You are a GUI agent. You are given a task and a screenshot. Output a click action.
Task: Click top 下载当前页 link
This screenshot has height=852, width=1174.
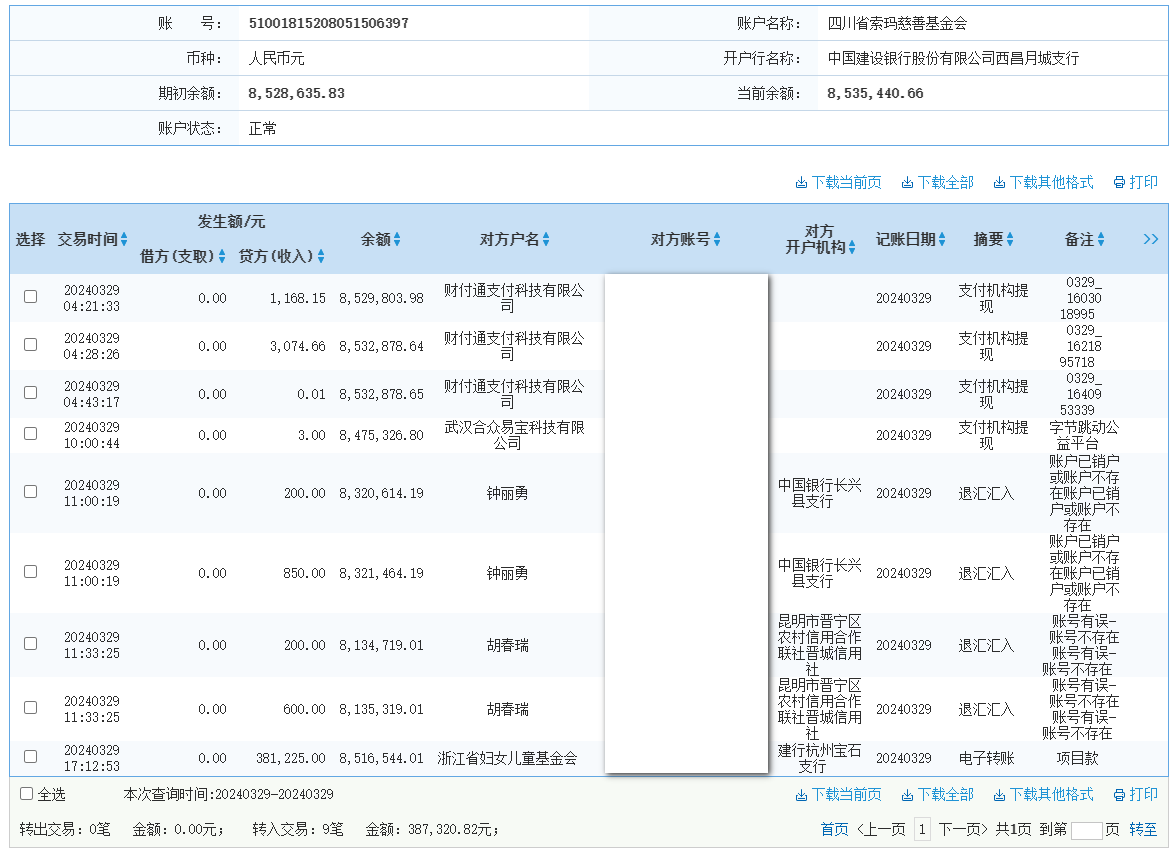(838, 183)
